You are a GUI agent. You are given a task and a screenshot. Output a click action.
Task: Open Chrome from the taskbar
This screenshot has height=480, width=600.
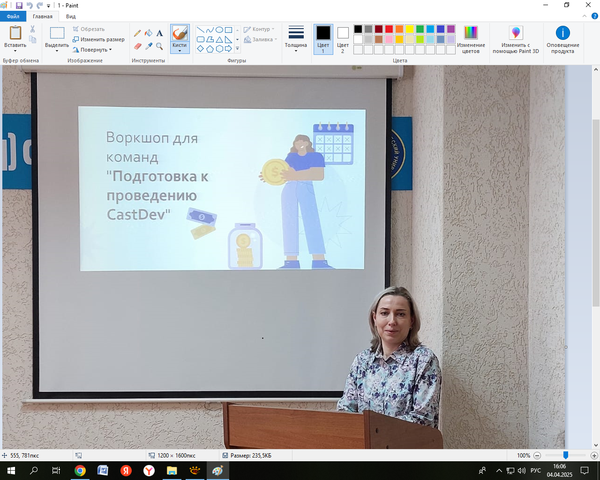(80, 470)
